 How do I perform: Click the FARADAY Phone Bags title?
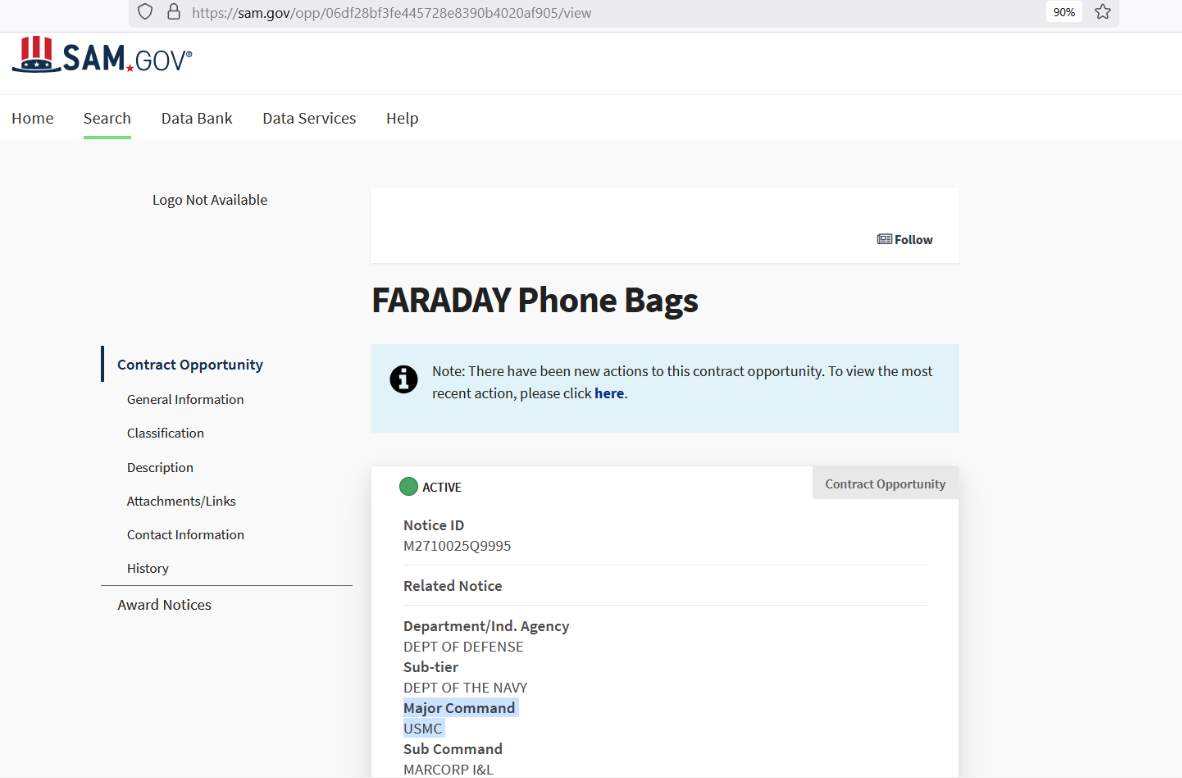pos(535,300)
